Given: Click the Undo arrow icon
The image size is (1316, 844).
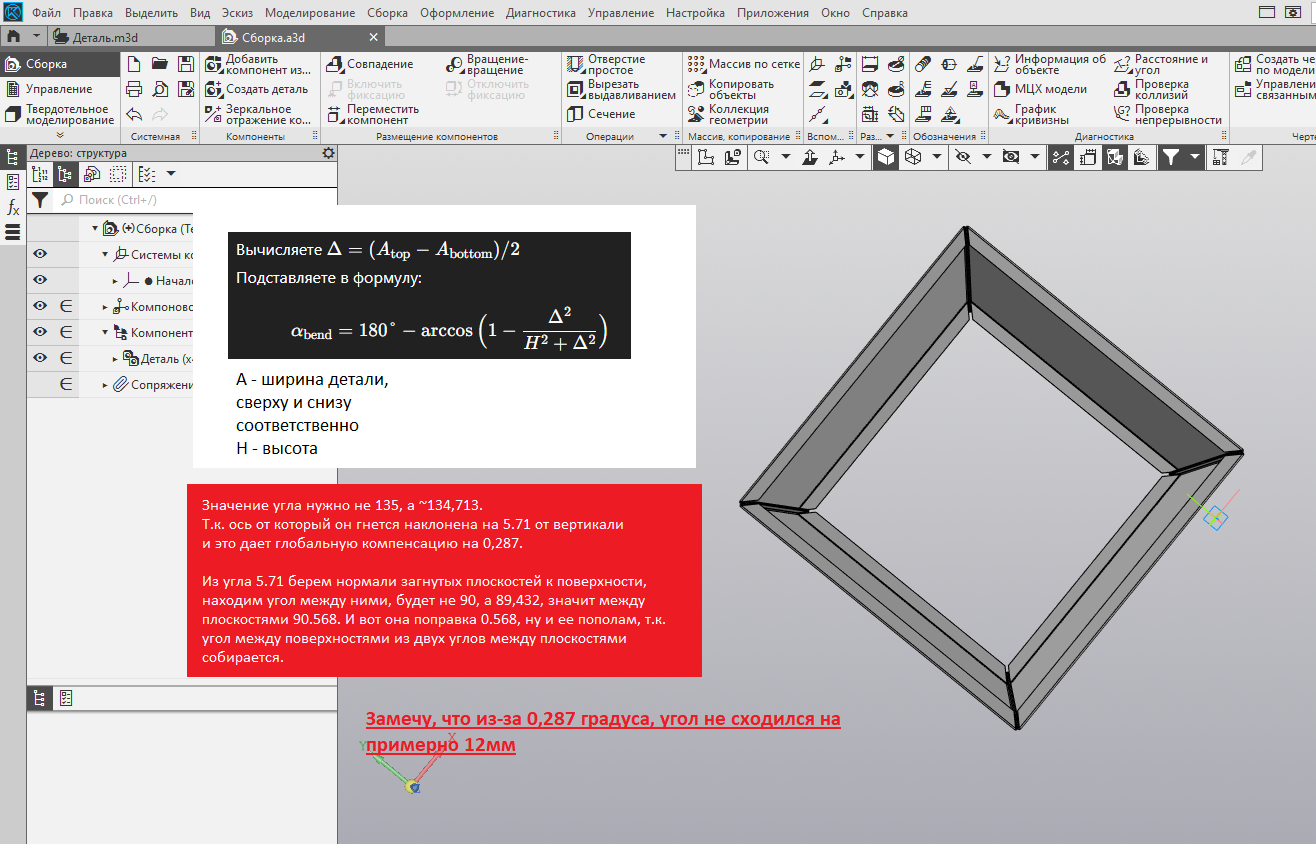Looking at the screenshot, I should coord(134,114).
